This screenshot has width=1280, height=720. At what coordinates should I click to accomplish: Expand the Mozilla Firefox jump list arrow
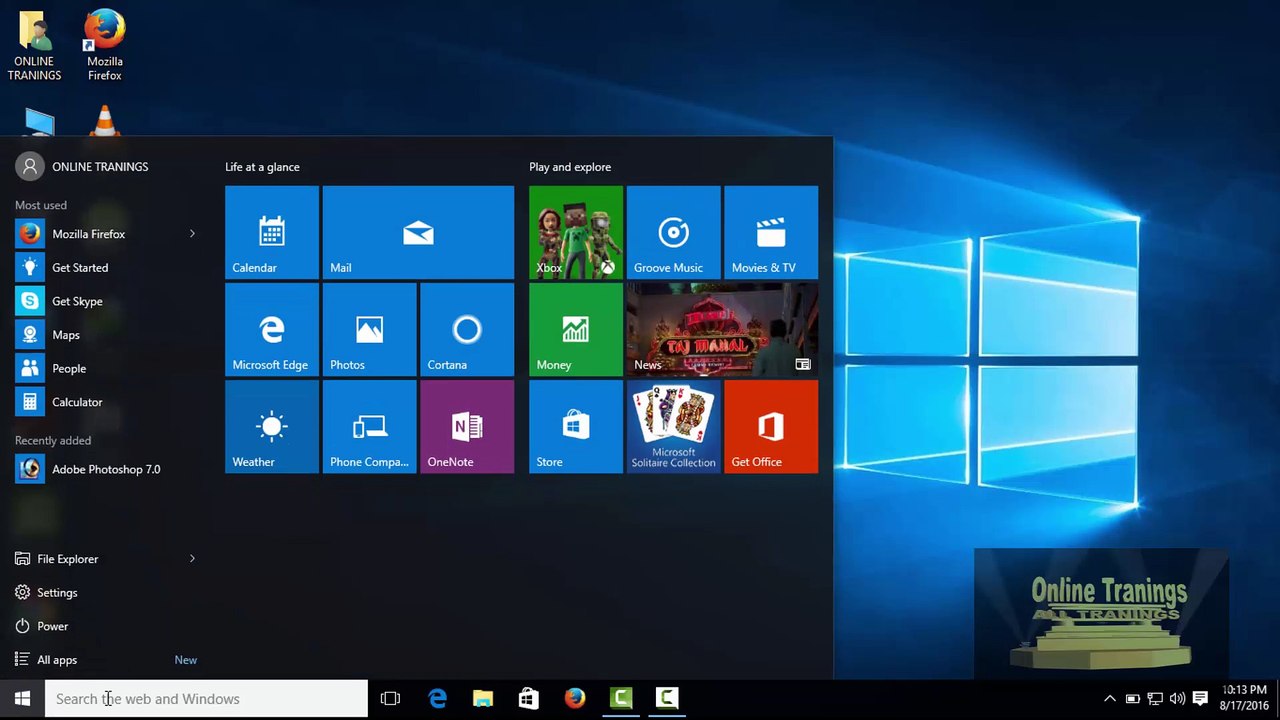192,234
